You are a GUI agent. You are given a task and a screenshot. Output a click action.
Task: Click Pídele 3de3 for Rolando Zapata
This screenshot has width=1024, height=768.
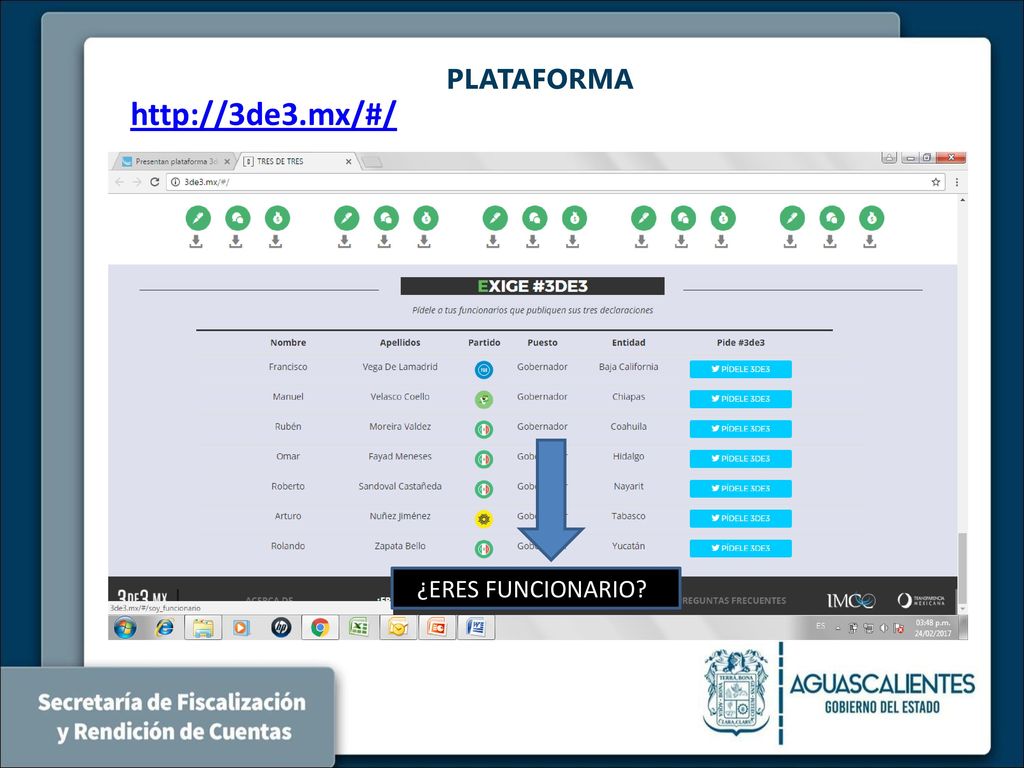741,549
